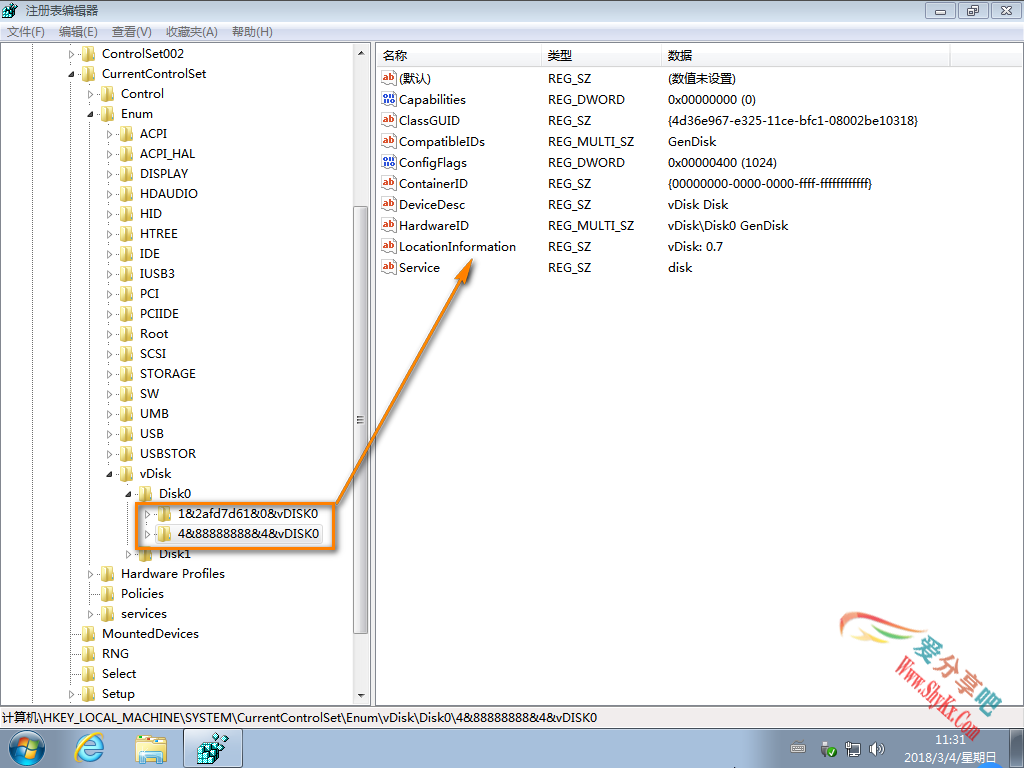The height and width of the screenshot is (768, 1024).
Task: Open the 帮助(H) menu
Action: 252,31
